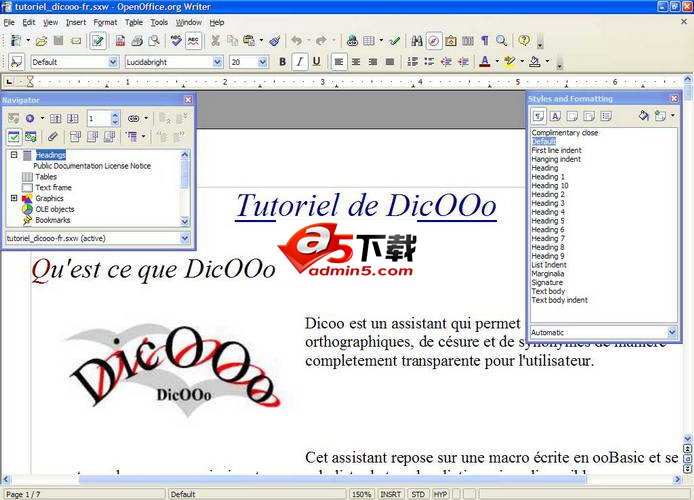
Task: Open Page Preview icon
Action: click(154, 41)
